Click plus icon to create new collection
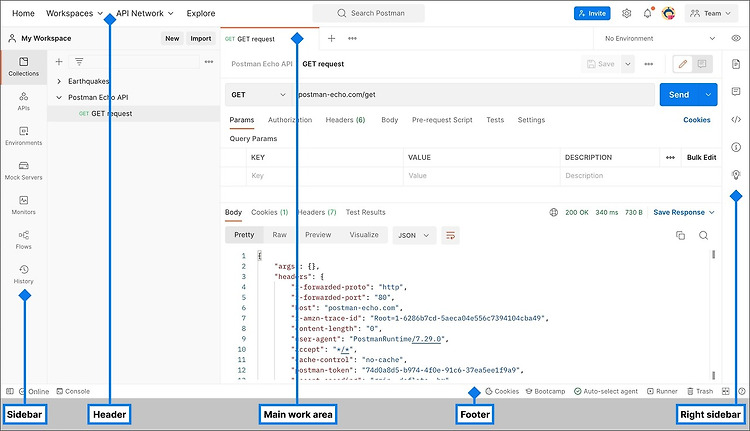This screenshot has width=750, height=431. [x=59, y=62]
